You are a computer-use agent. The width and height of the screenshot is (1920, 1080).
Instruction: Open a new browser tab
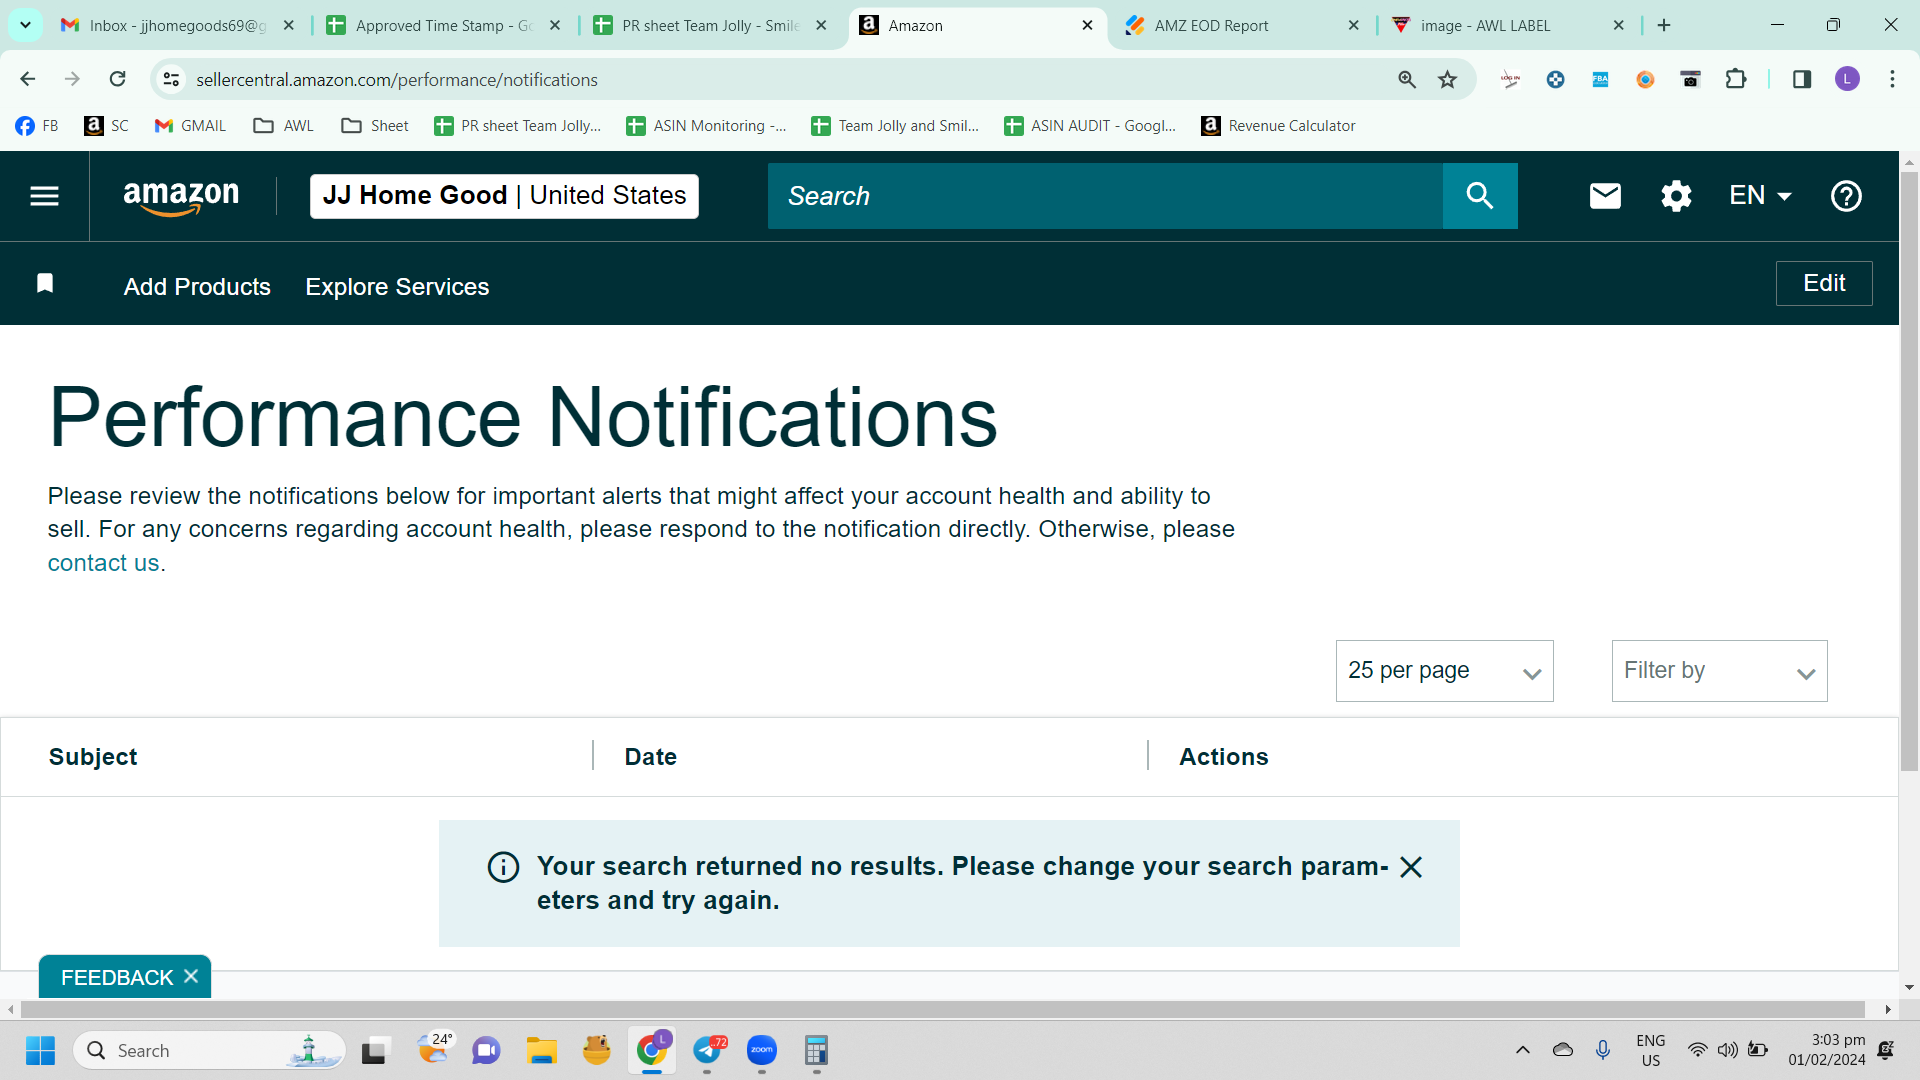pyautogui.click(x=1664, y=25)
